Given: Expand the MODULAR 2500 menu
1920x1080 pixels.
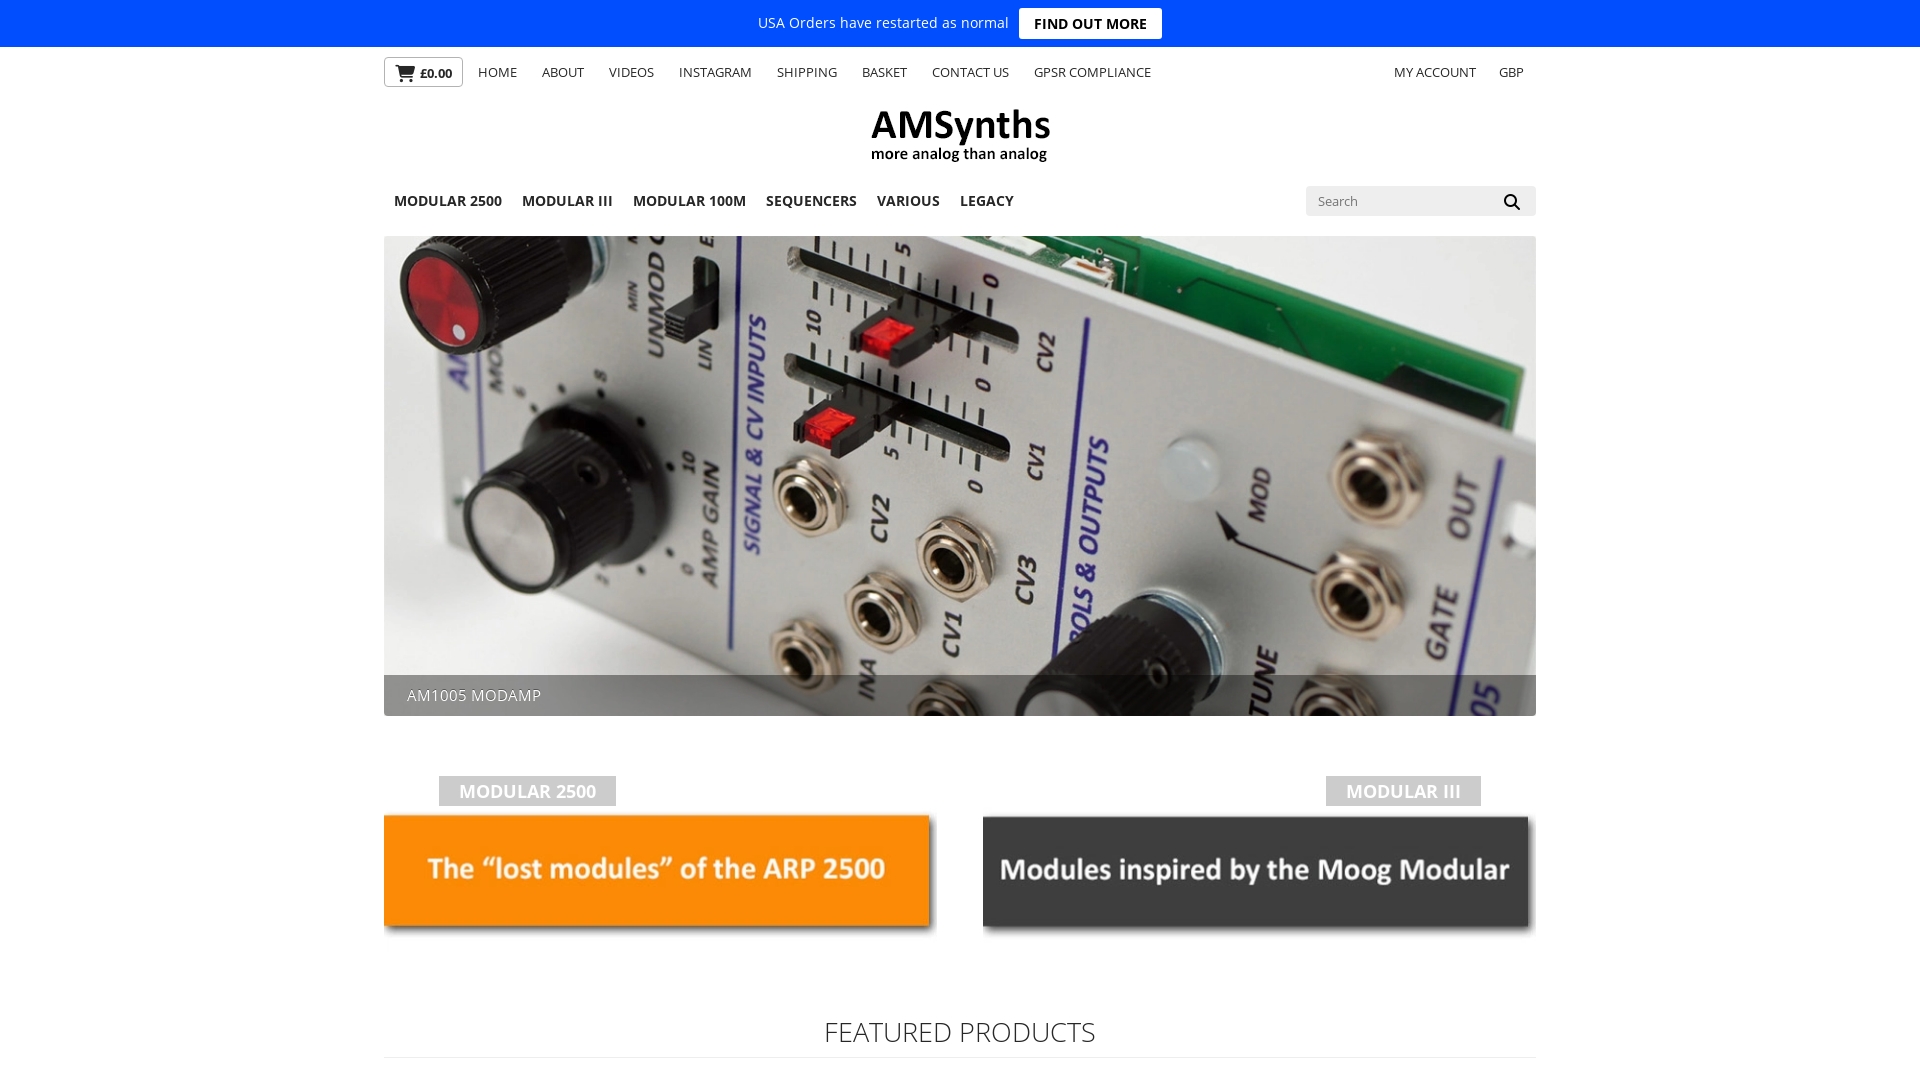Looking at the screenshot, I should point(448,201).
